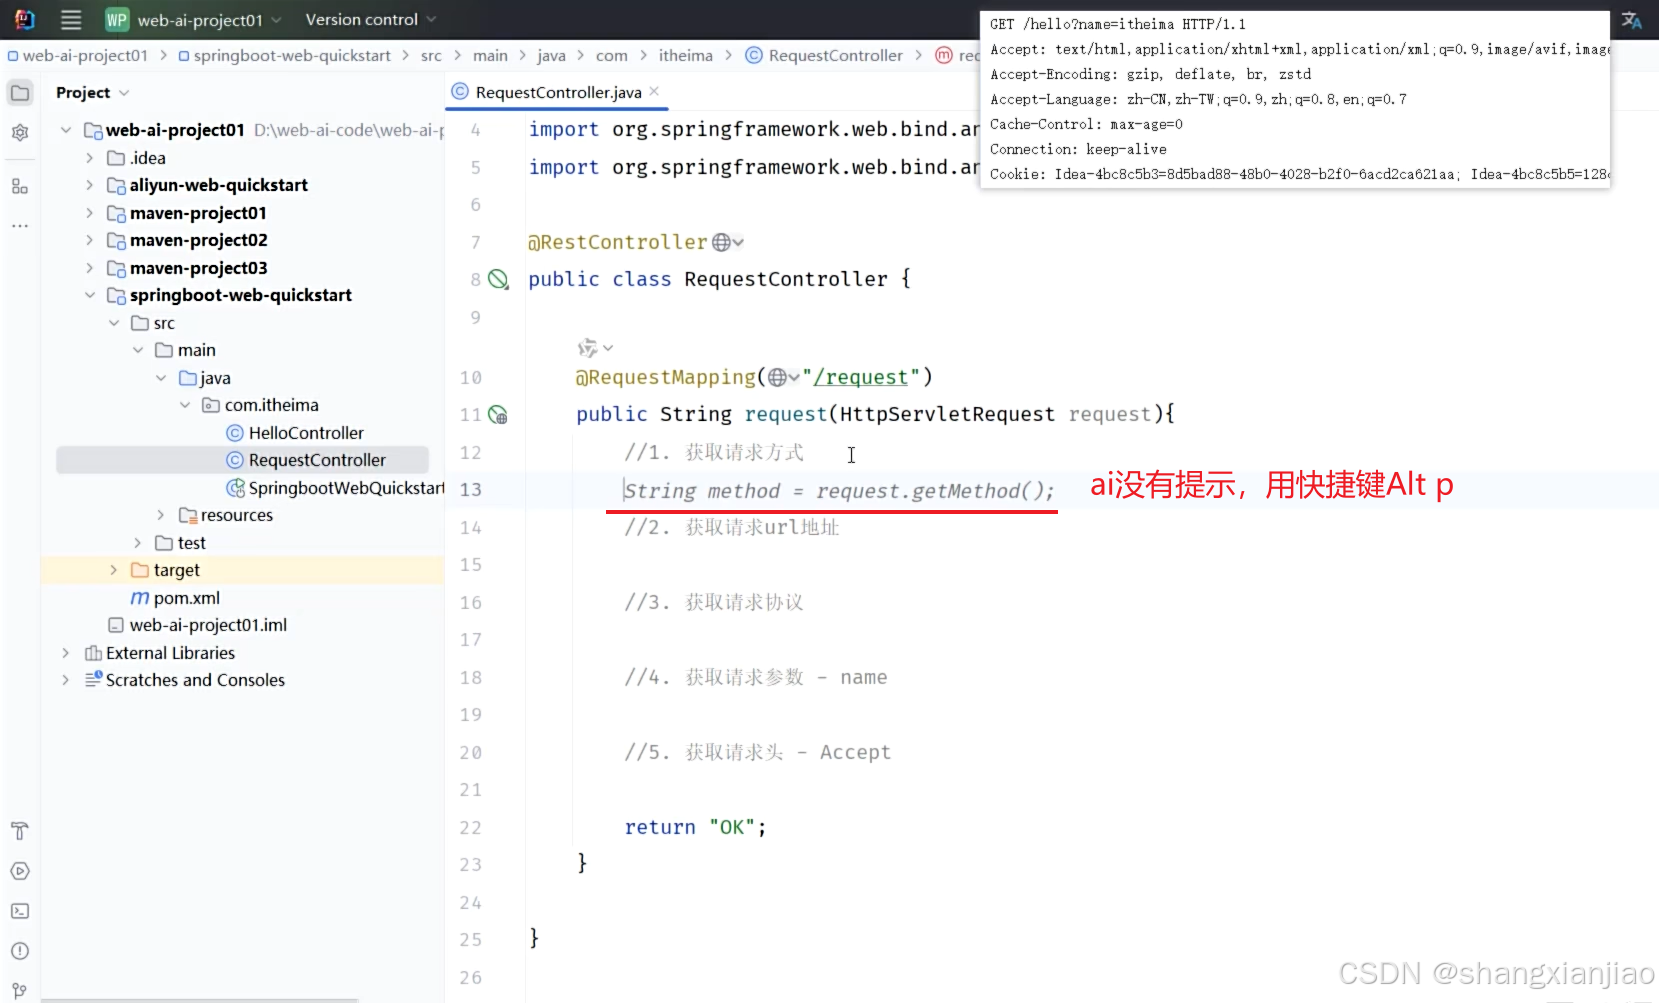Expand the .idea folder
Screen dimensions: 1659x1003
90,158
